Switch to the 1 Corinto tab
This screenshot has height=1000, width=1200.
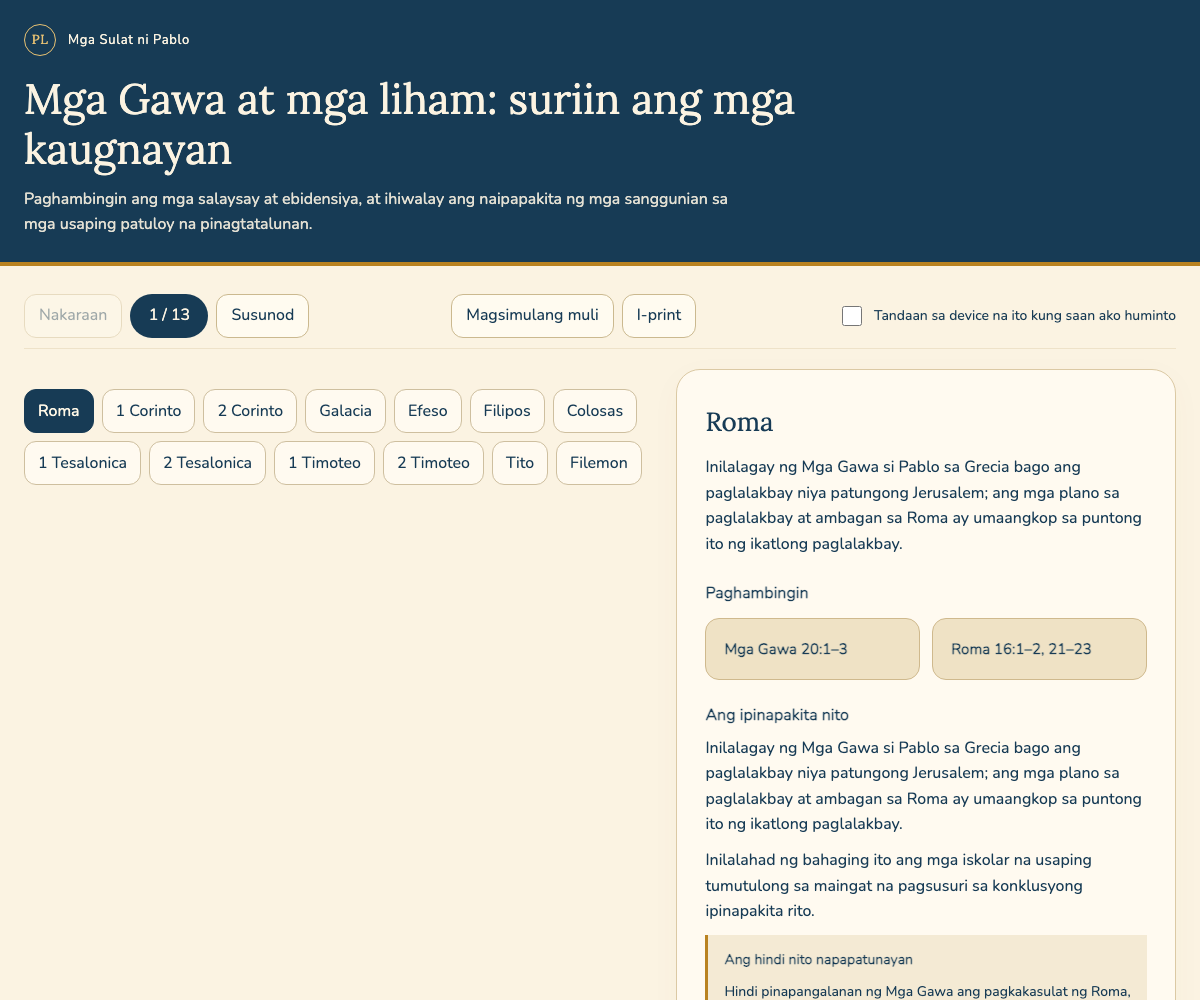click(149, 411)
